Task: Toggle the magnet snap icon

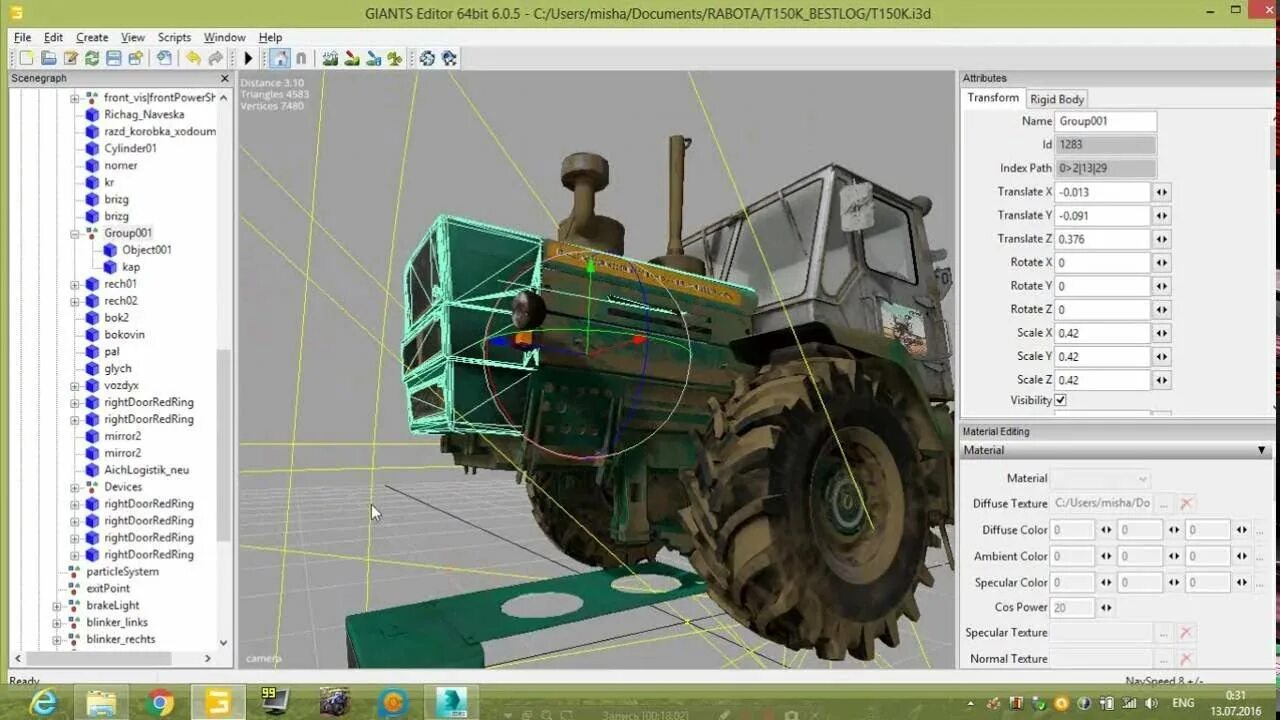Action: tap(302, 59)
